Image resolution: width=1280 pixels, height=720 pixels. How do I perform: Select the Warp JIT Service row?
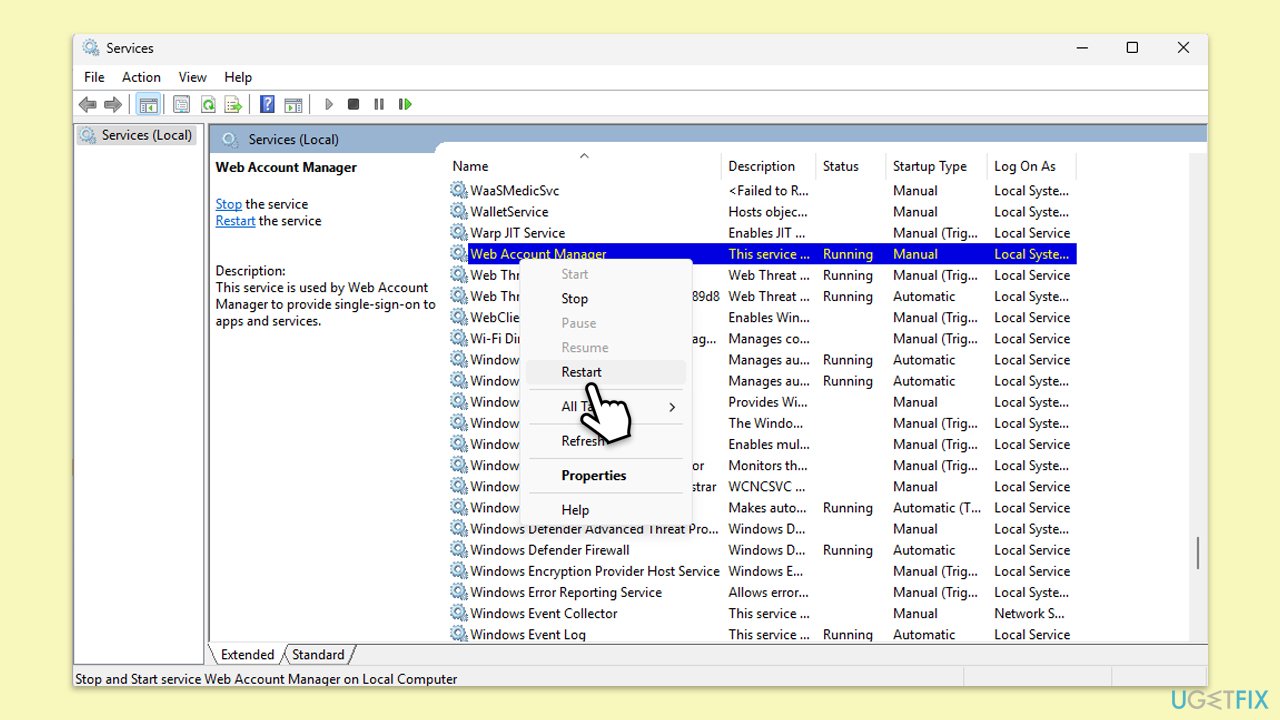[762, 232]
